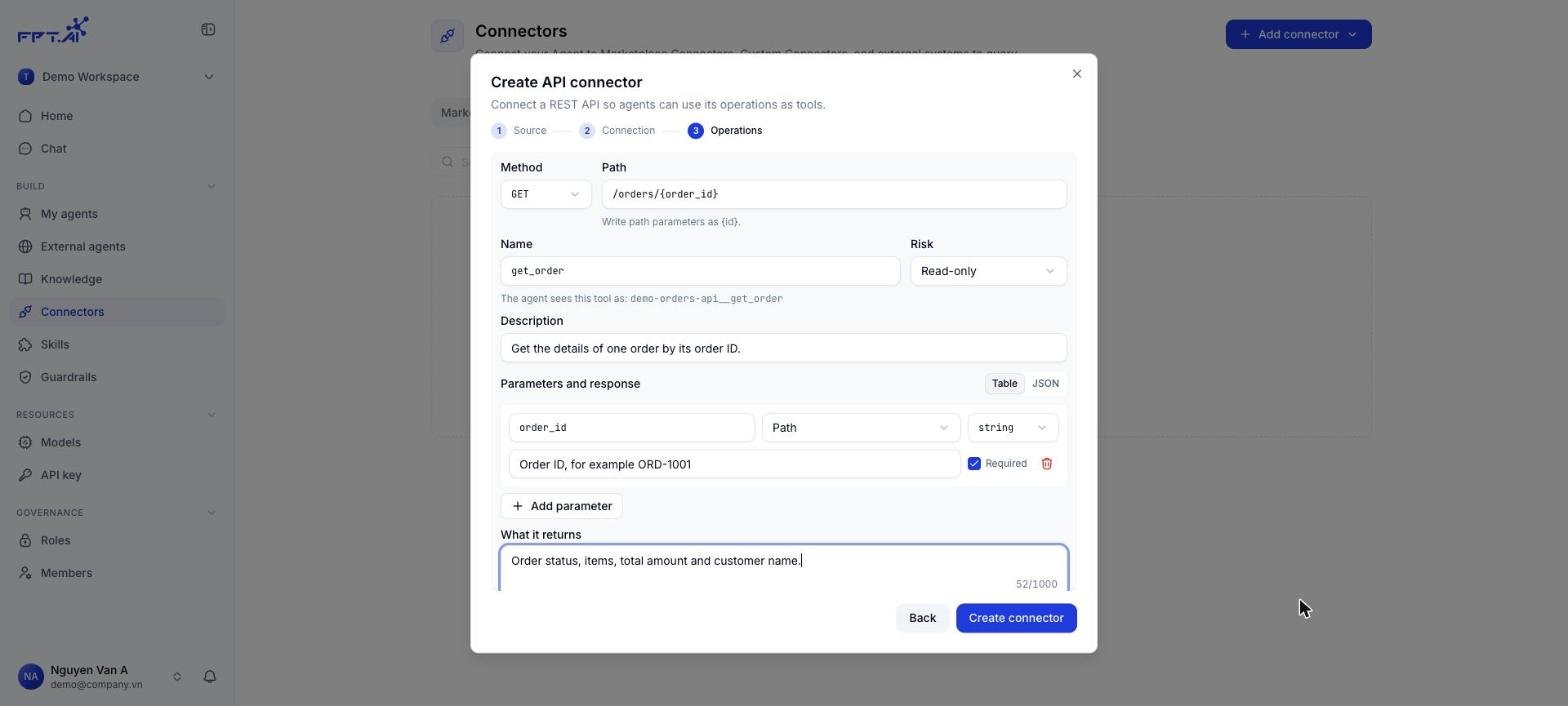
Task: Click the Members people icon
Action: click(26, 573)
